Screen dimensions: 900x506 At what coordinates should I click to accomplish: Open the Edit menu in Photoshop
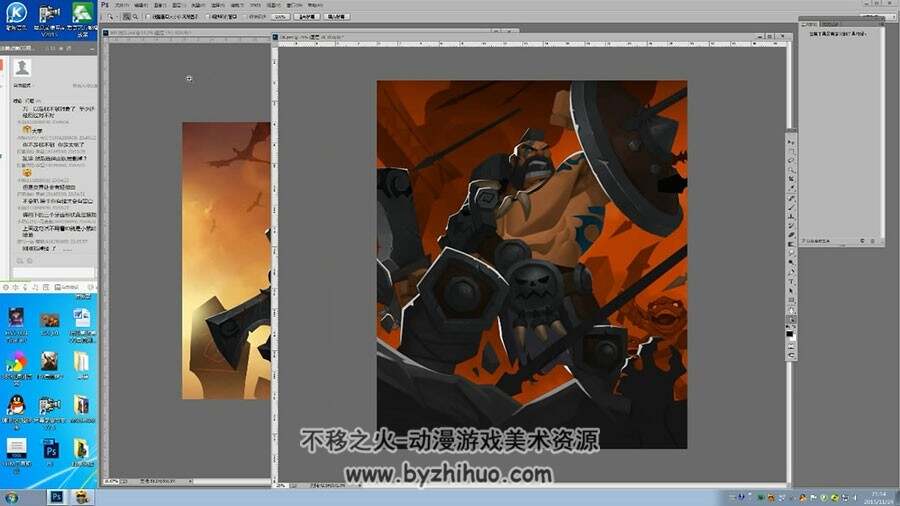[x=141, y=5]
